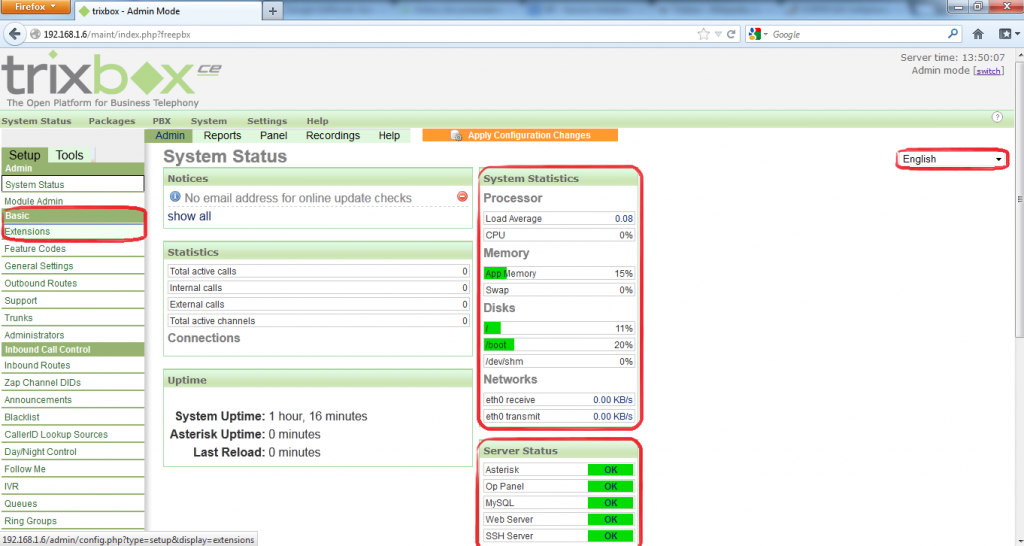Select the Setup sidebar tab
Viewport: 1024px width, 546px height.
click(24, 155)
